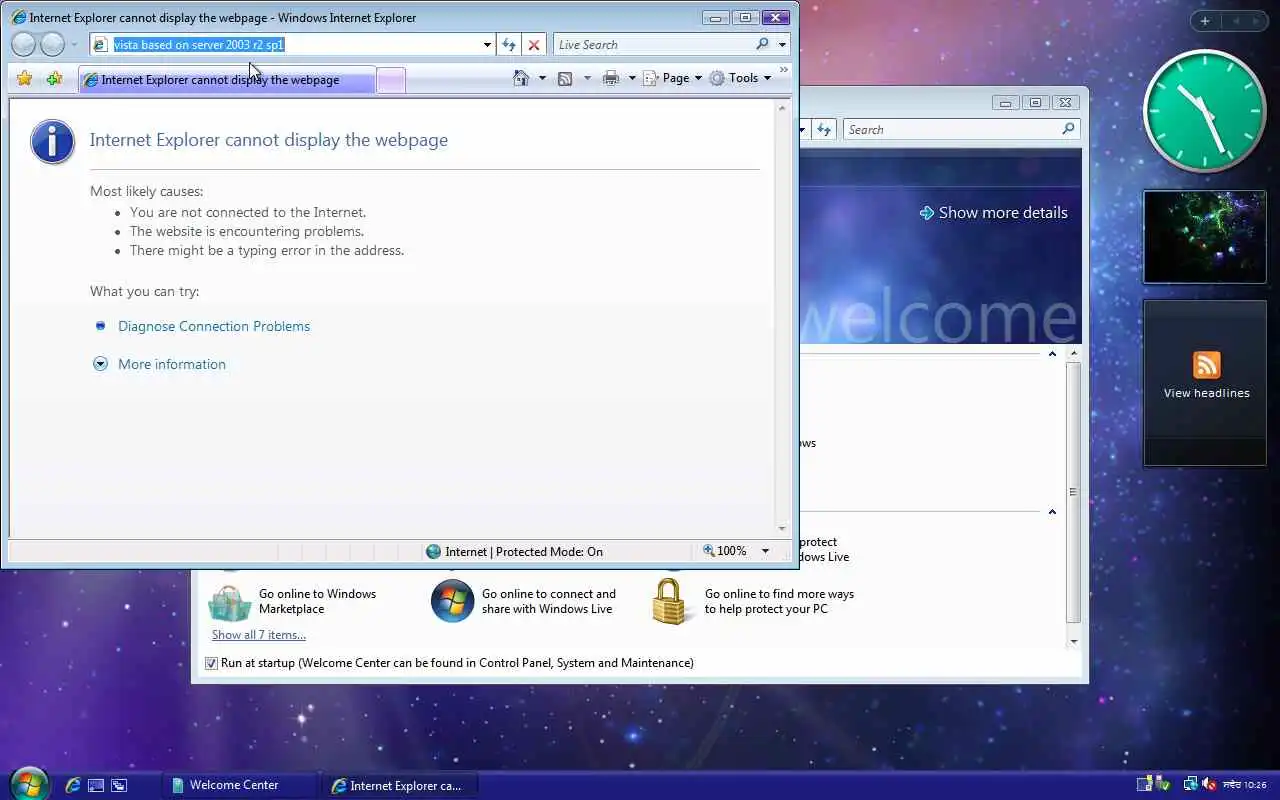Click Go online to help protect your PC
The image size is (1280, 800).
click(779, 601)
